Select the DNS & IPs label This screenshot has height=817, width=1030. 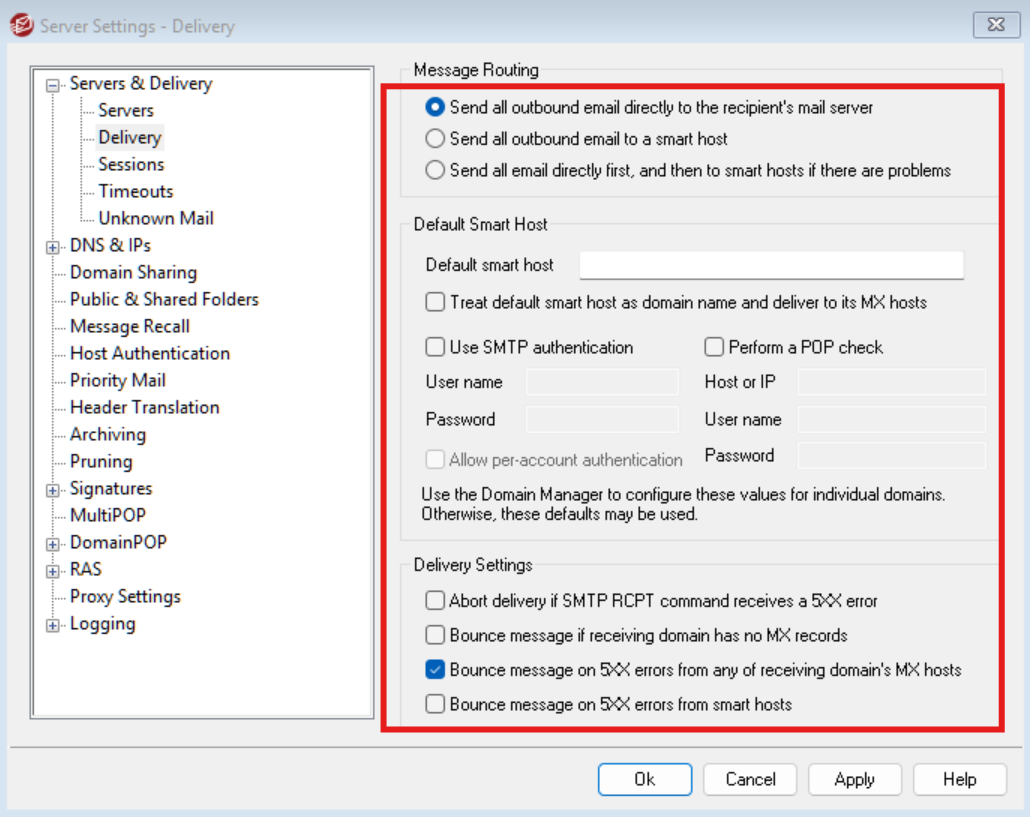(x=110, y=245)
